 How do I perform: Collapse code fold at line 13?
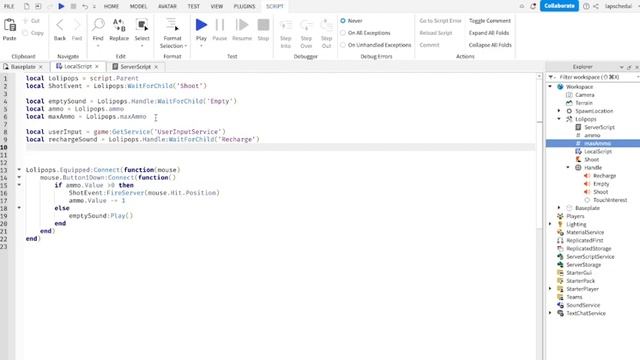pyautogui.click(x=19, y=169)
